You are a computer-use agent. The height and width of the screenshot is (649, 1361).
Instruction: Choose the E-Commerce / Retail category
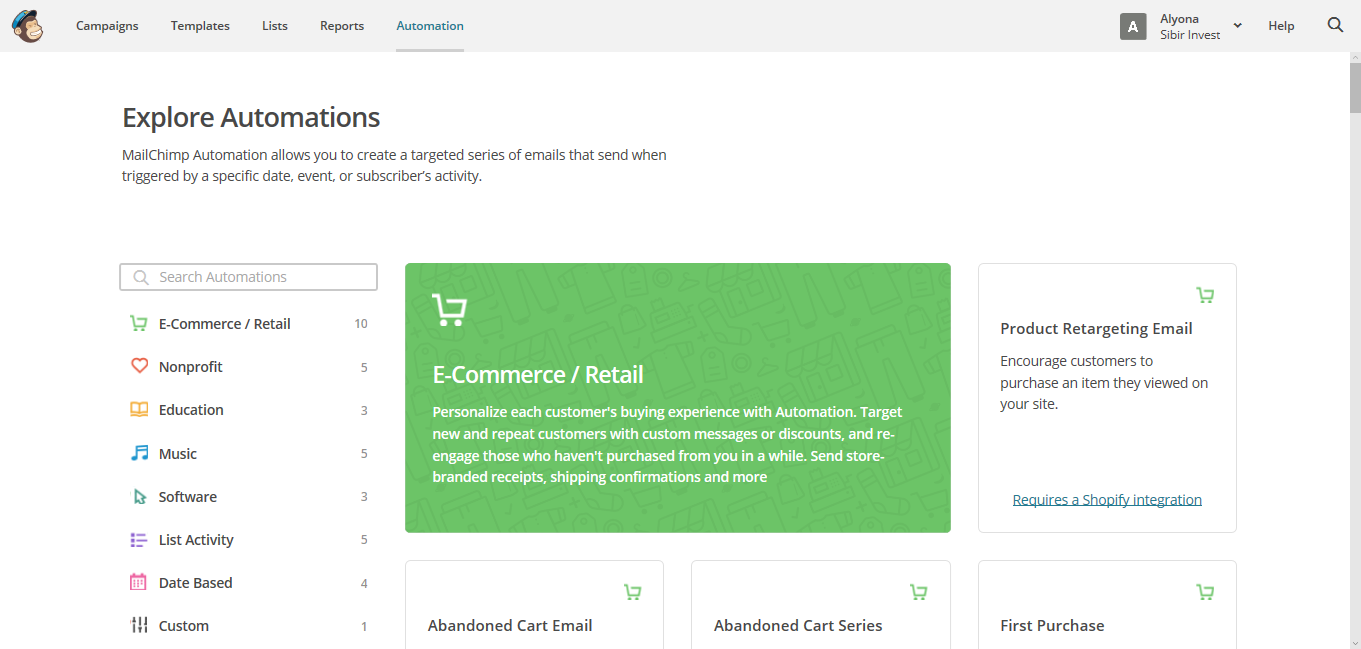pos(224,324)
